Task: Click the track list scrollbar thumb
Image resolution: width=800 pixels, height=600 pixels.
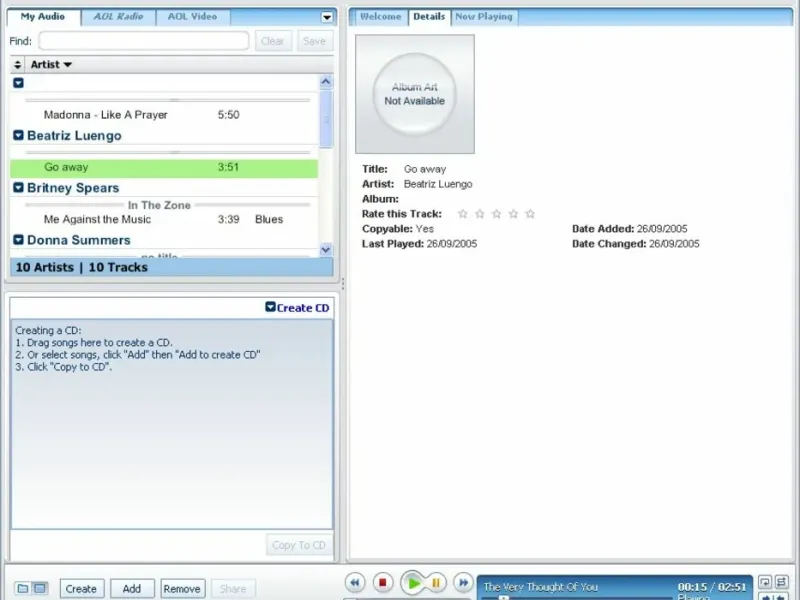Action: pyautogui.click(x=326, y=119)
